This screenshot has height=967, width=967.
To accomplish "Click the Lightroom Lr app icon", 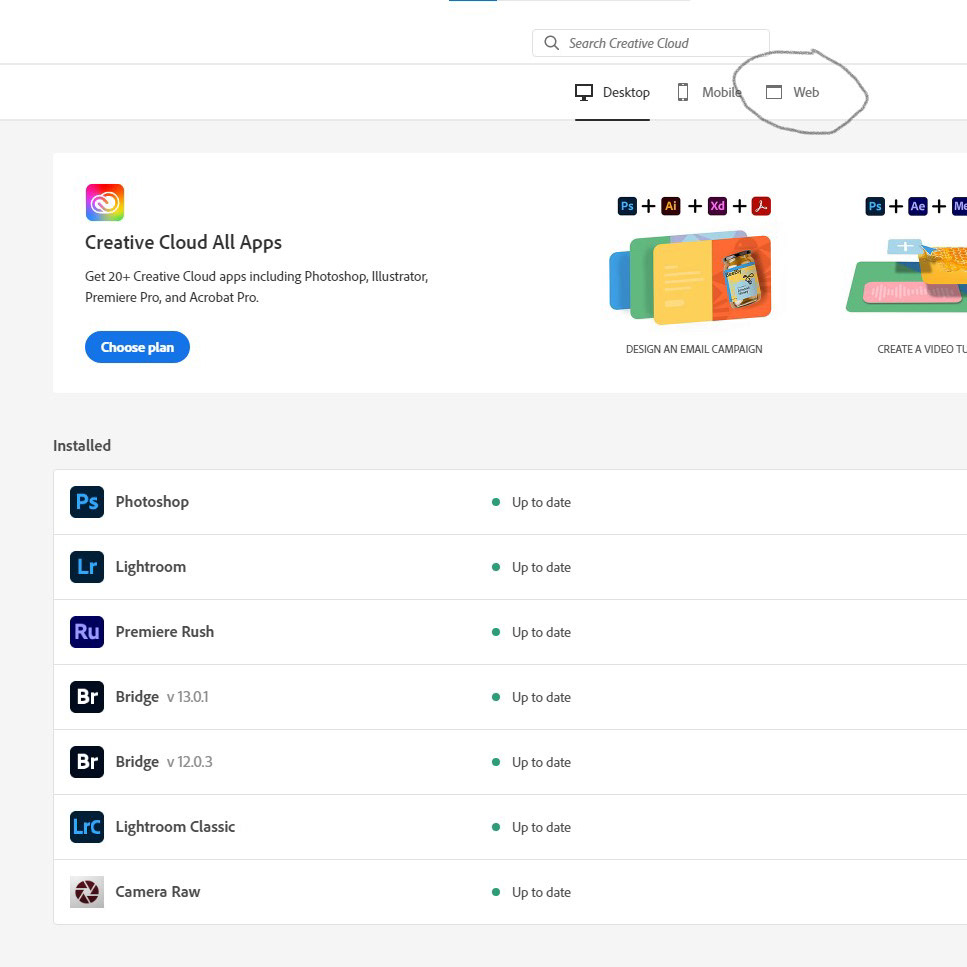I will point(87,567).
